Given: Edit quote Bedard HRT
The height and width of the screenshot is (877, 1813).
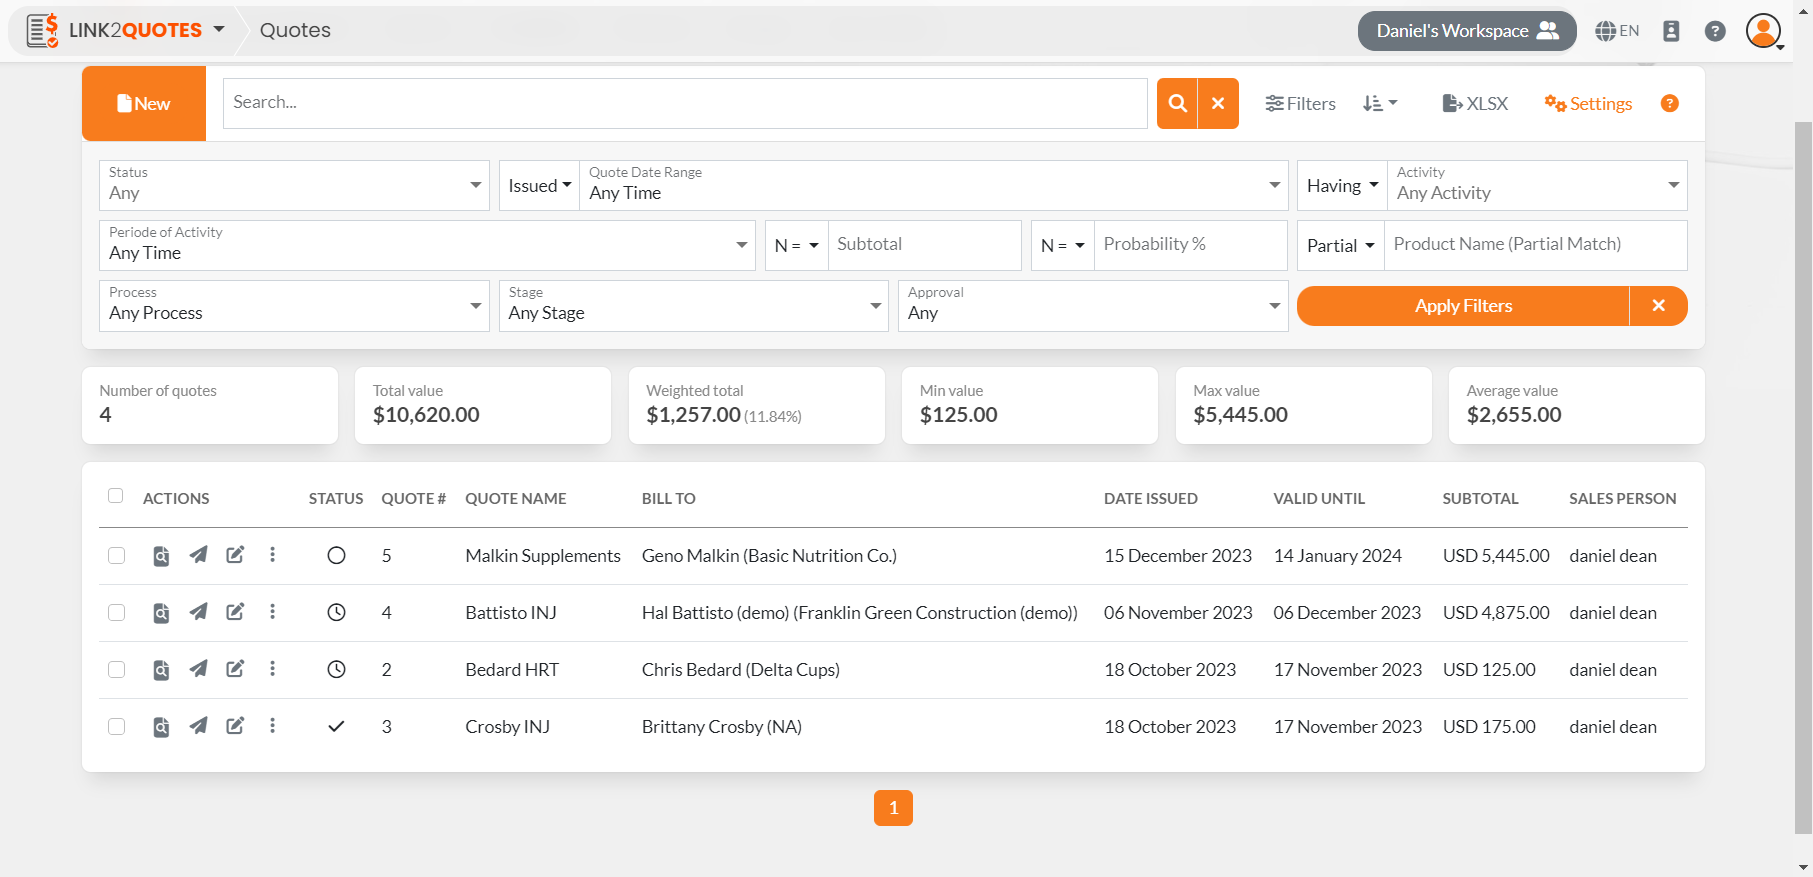Looking at the screenshot, I should [x=235, y=669].
